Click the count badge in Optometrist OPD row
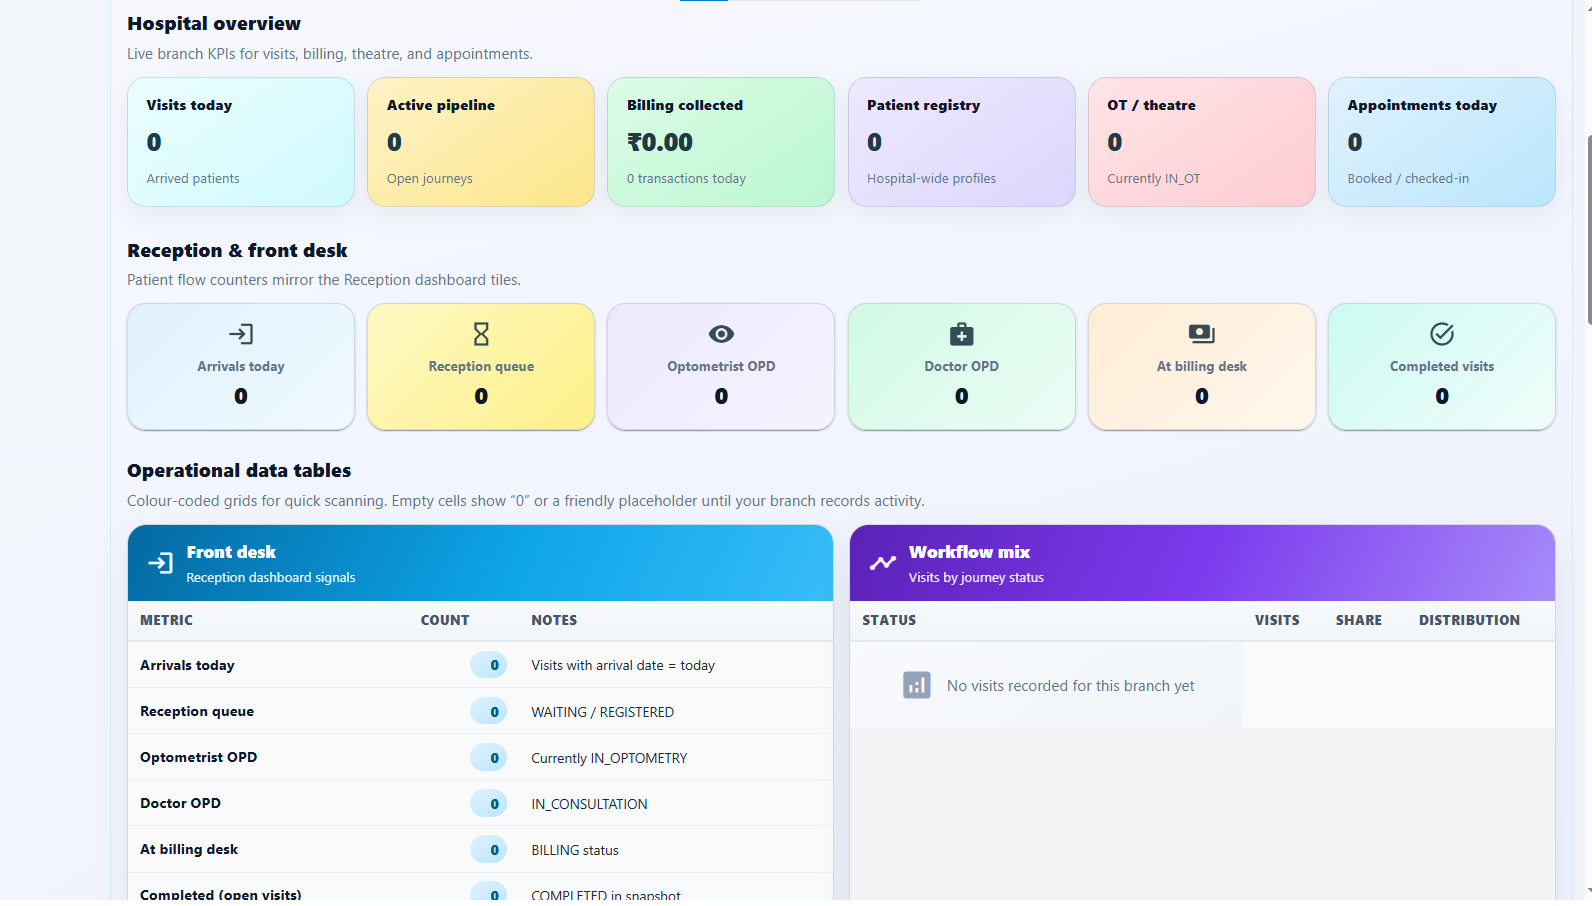Viewport: 1592px width, 906px height. (489, 757)
